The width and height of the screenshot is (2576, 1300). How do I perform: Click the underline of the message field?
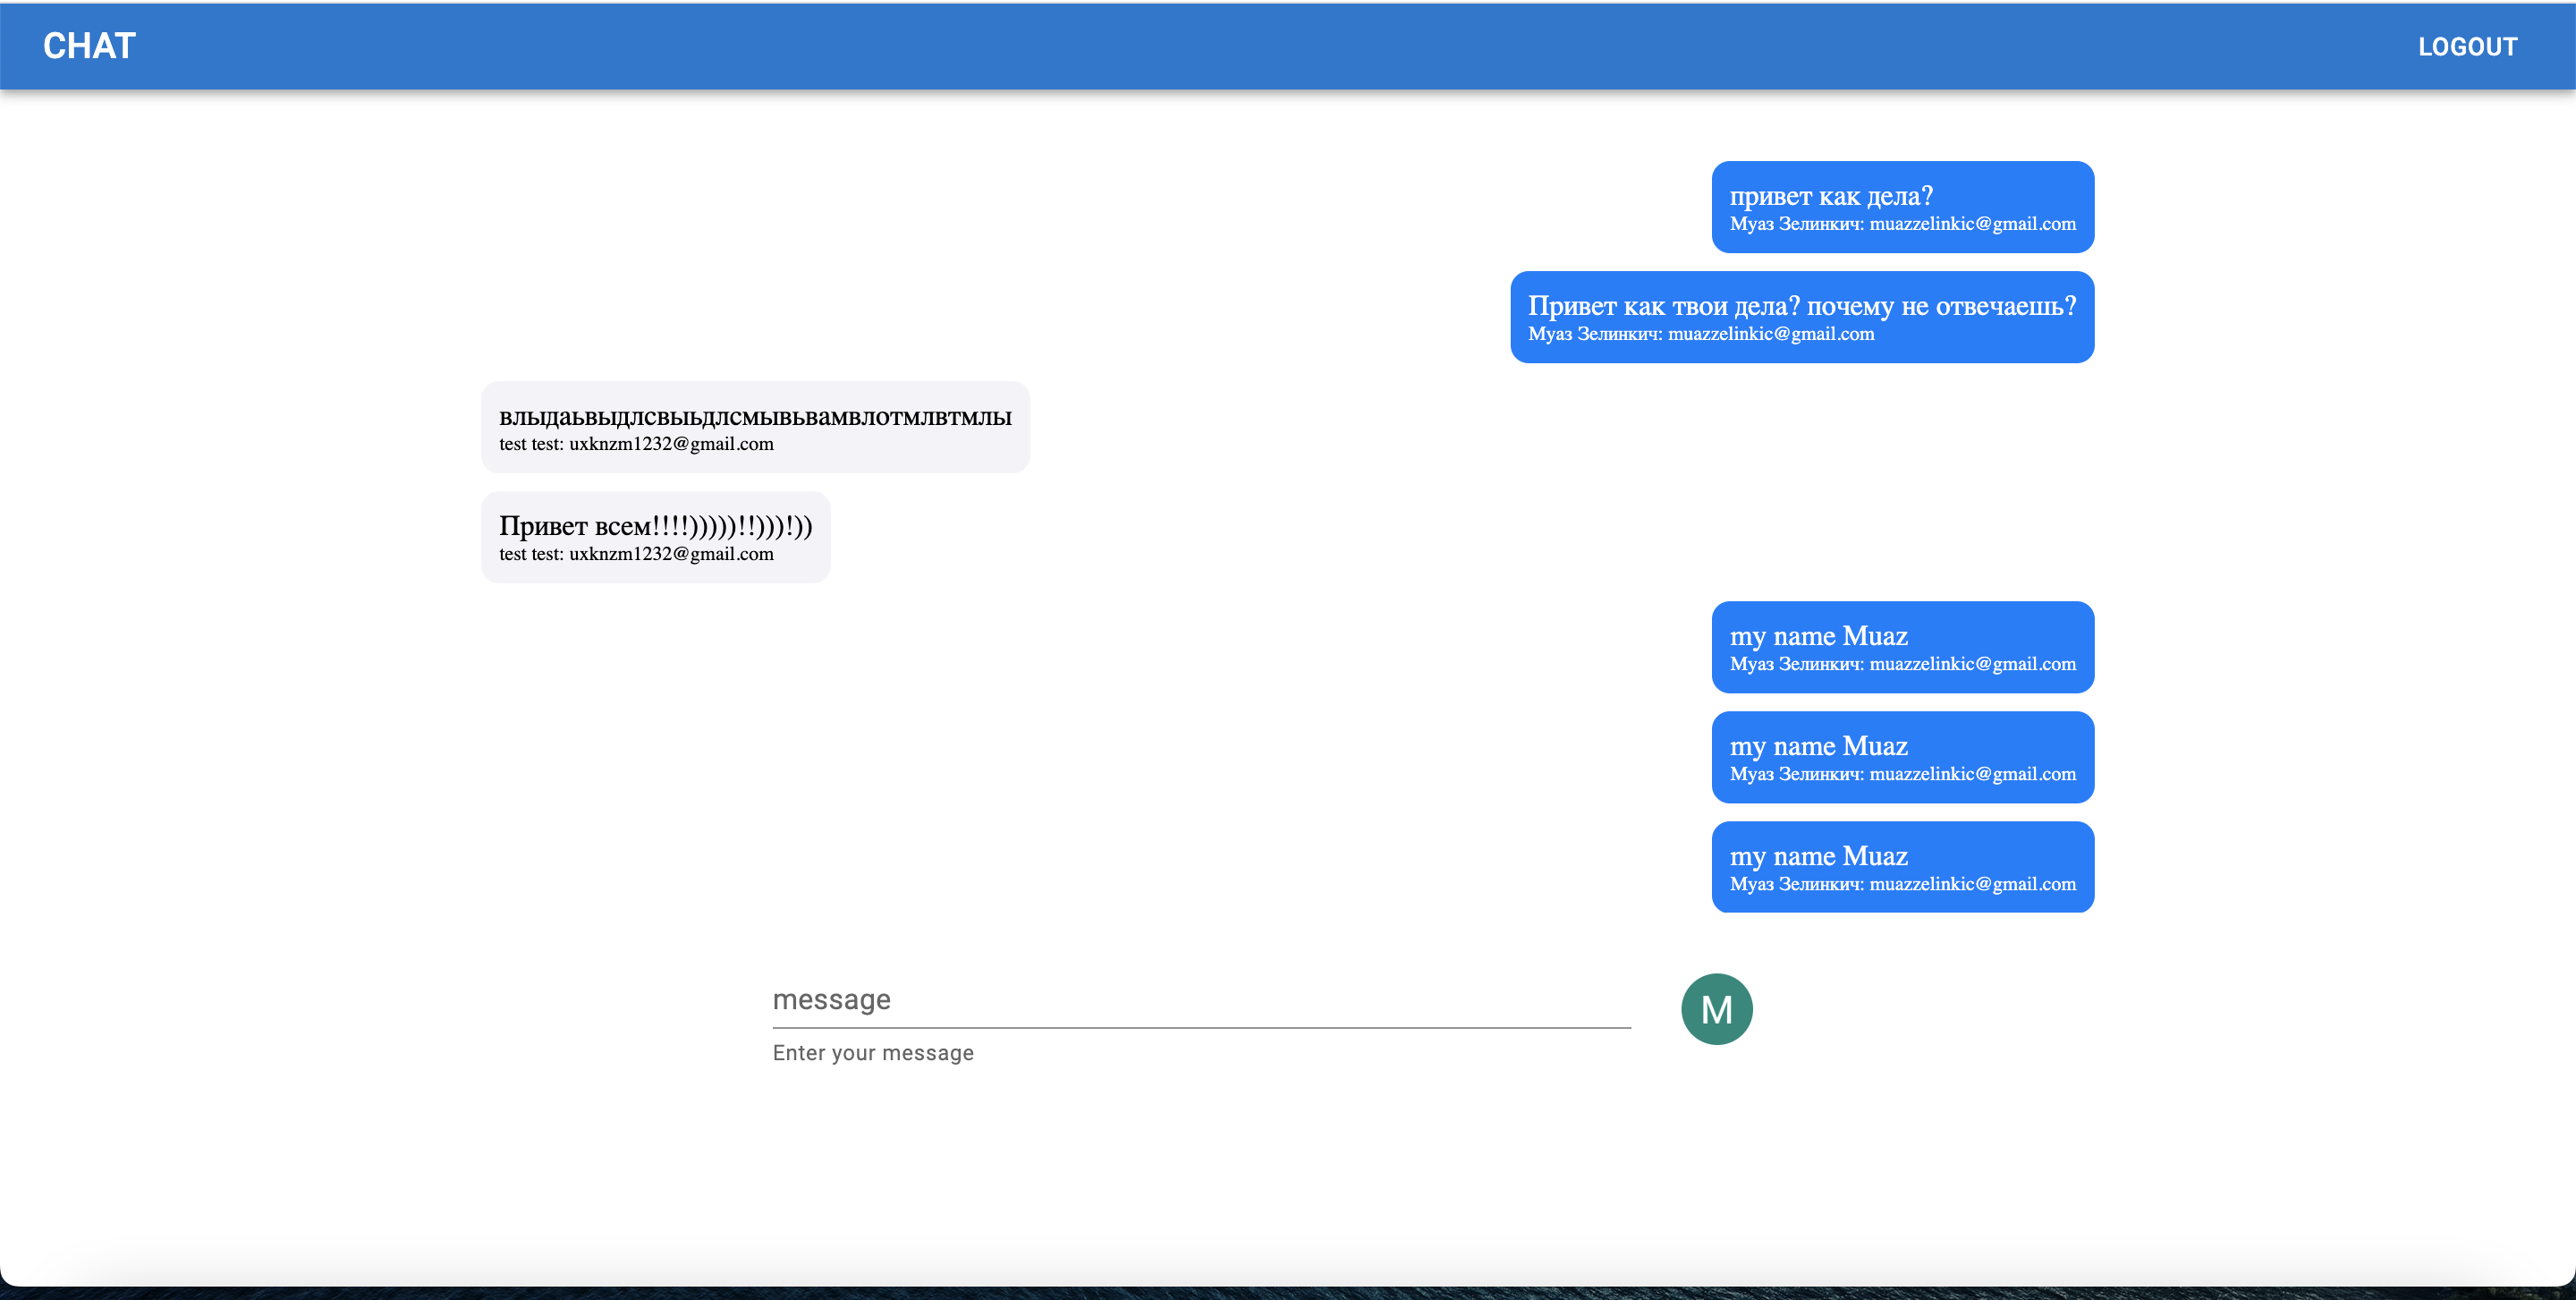[x=1200, y=1027]
